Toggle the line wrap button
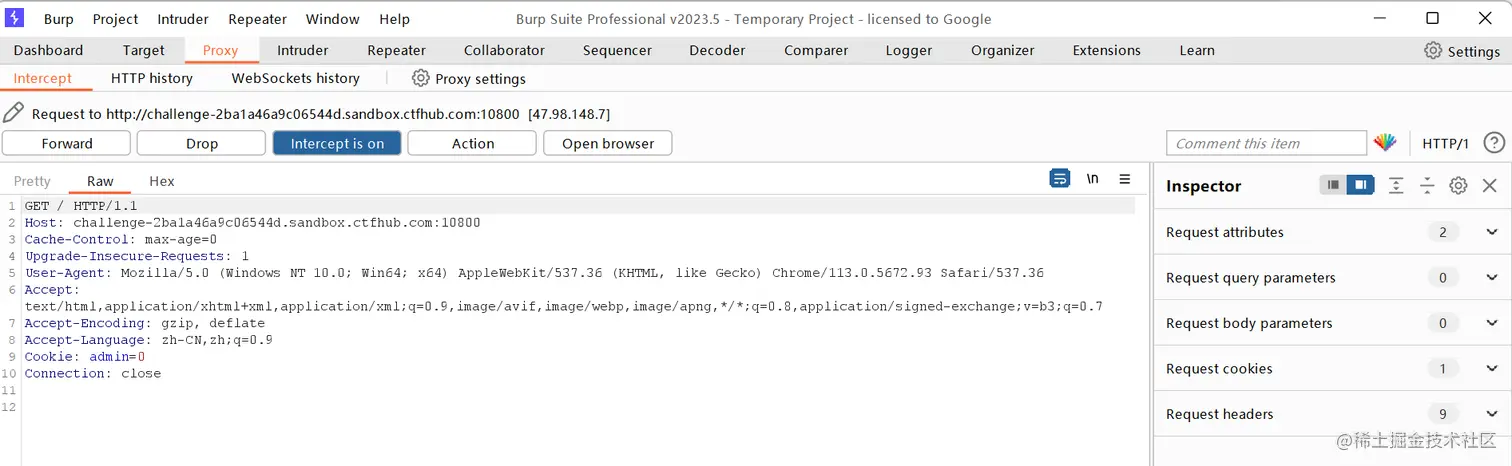Viewport: 1512px width, 466px height. tap(1060, 179)
